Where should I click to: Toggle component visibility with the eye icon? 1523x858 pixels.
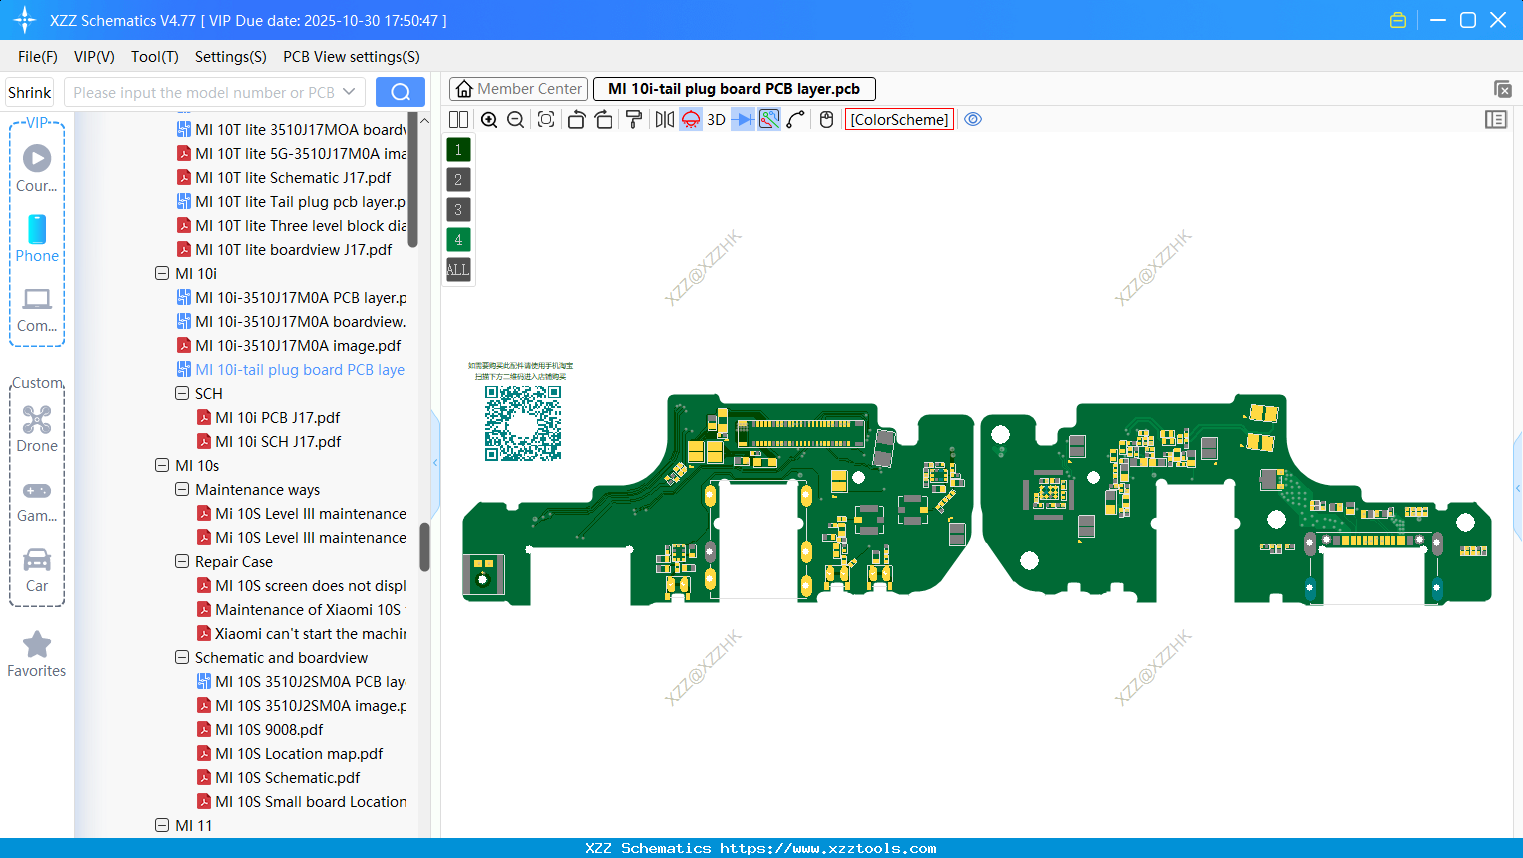972,119
